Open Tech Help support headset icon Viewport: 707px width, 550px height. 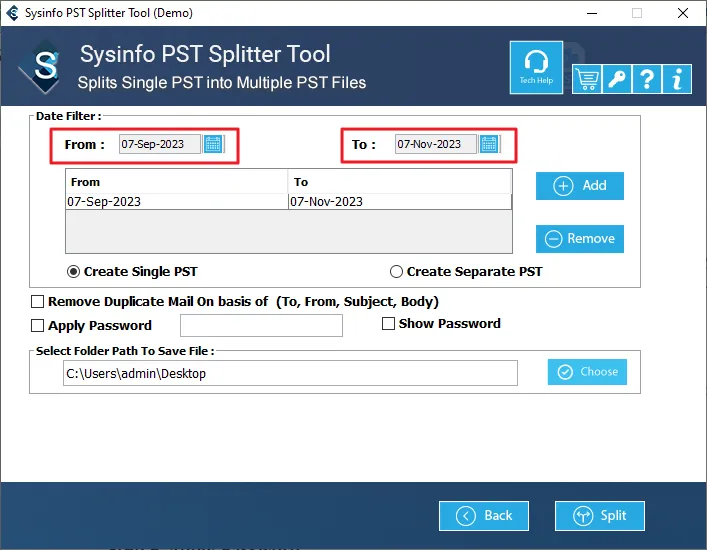pos(536,68)
